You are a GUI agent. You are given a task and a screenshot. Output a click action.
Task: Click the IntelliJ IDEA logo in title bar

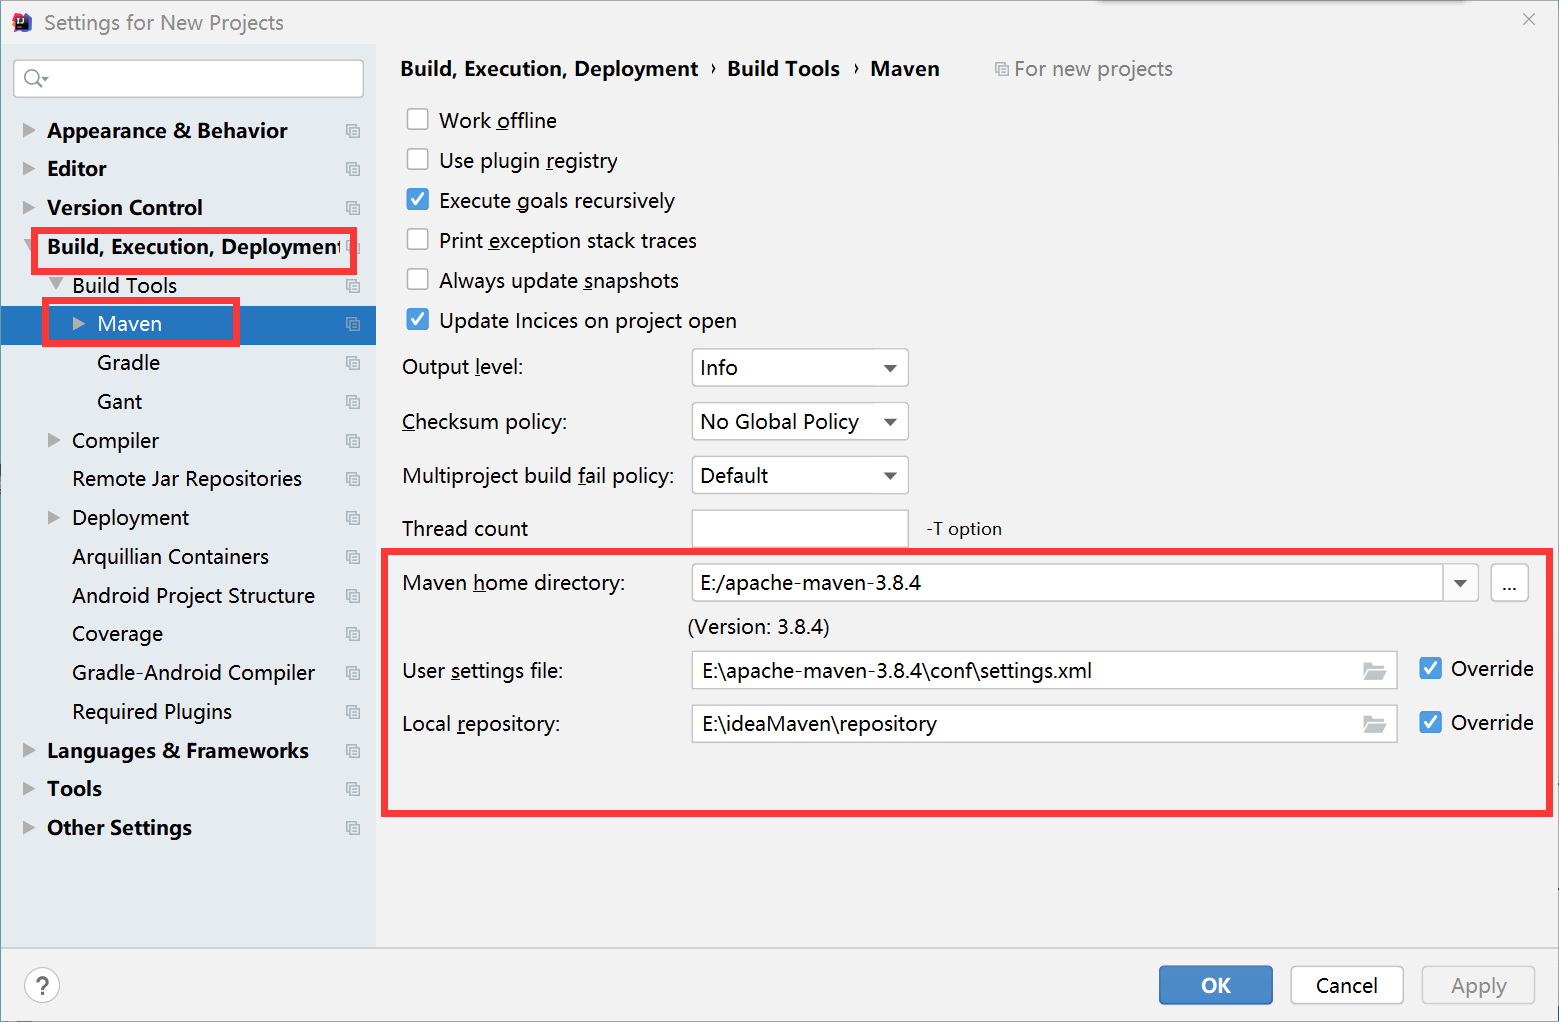(x=22, y=22)
